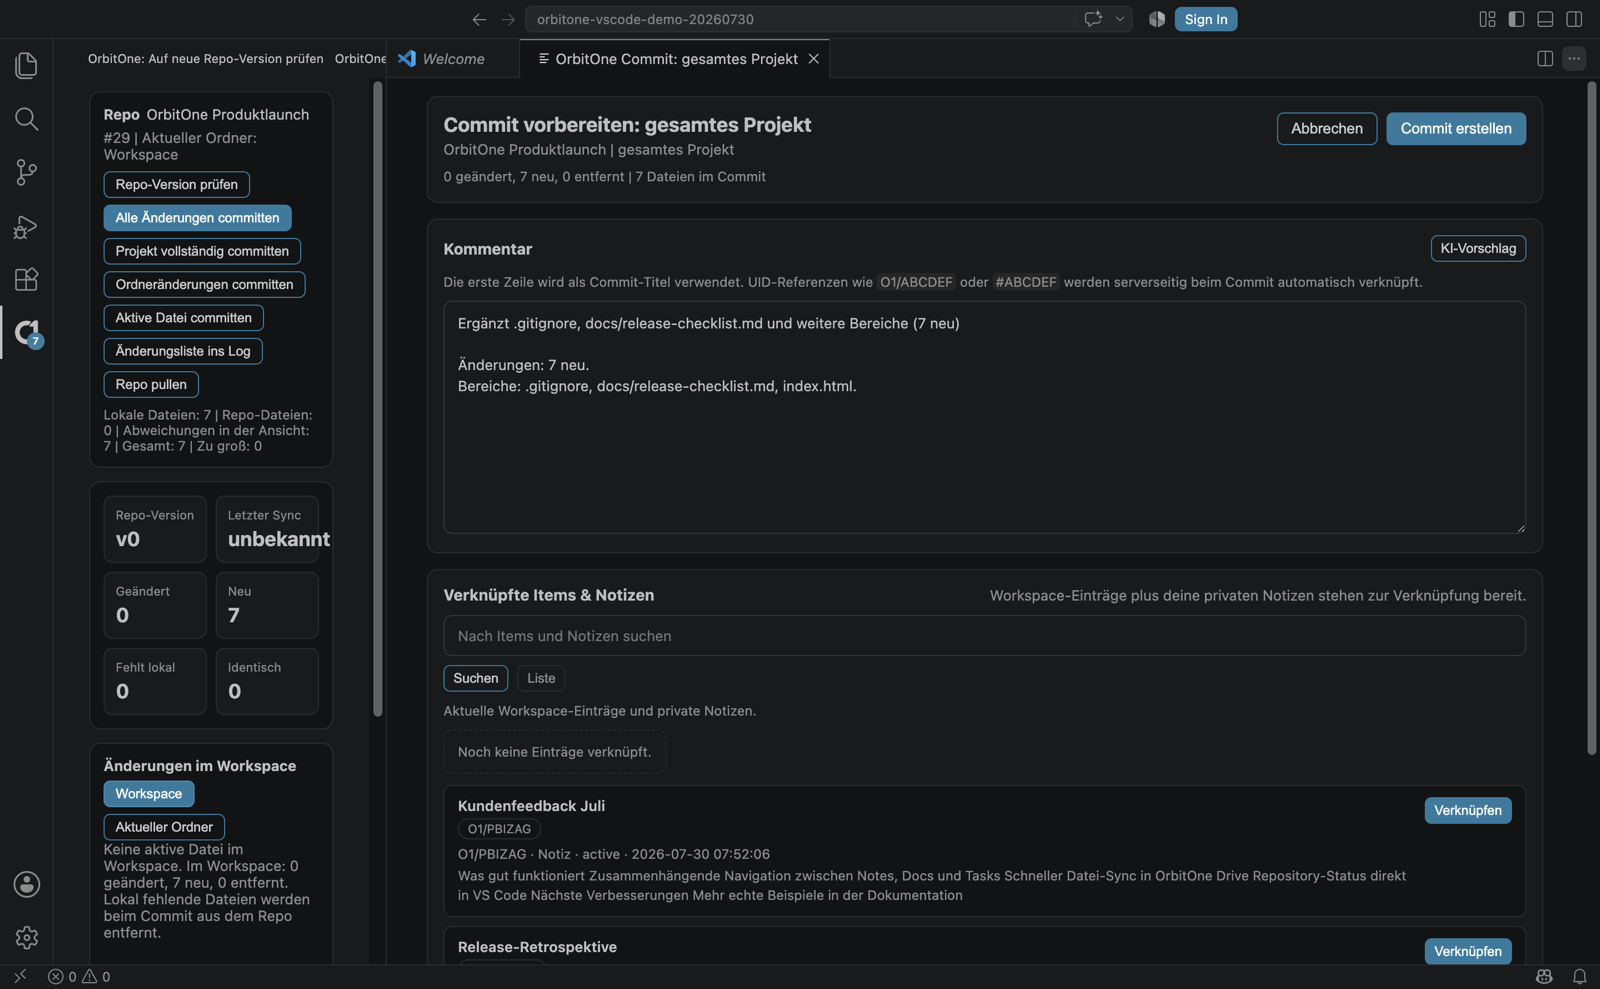Image resolution: width=1600 pixels, height=989 pixels.
Task: Expand the chat dropdown chevron in title bar
Action: [x=1120, y=19]
